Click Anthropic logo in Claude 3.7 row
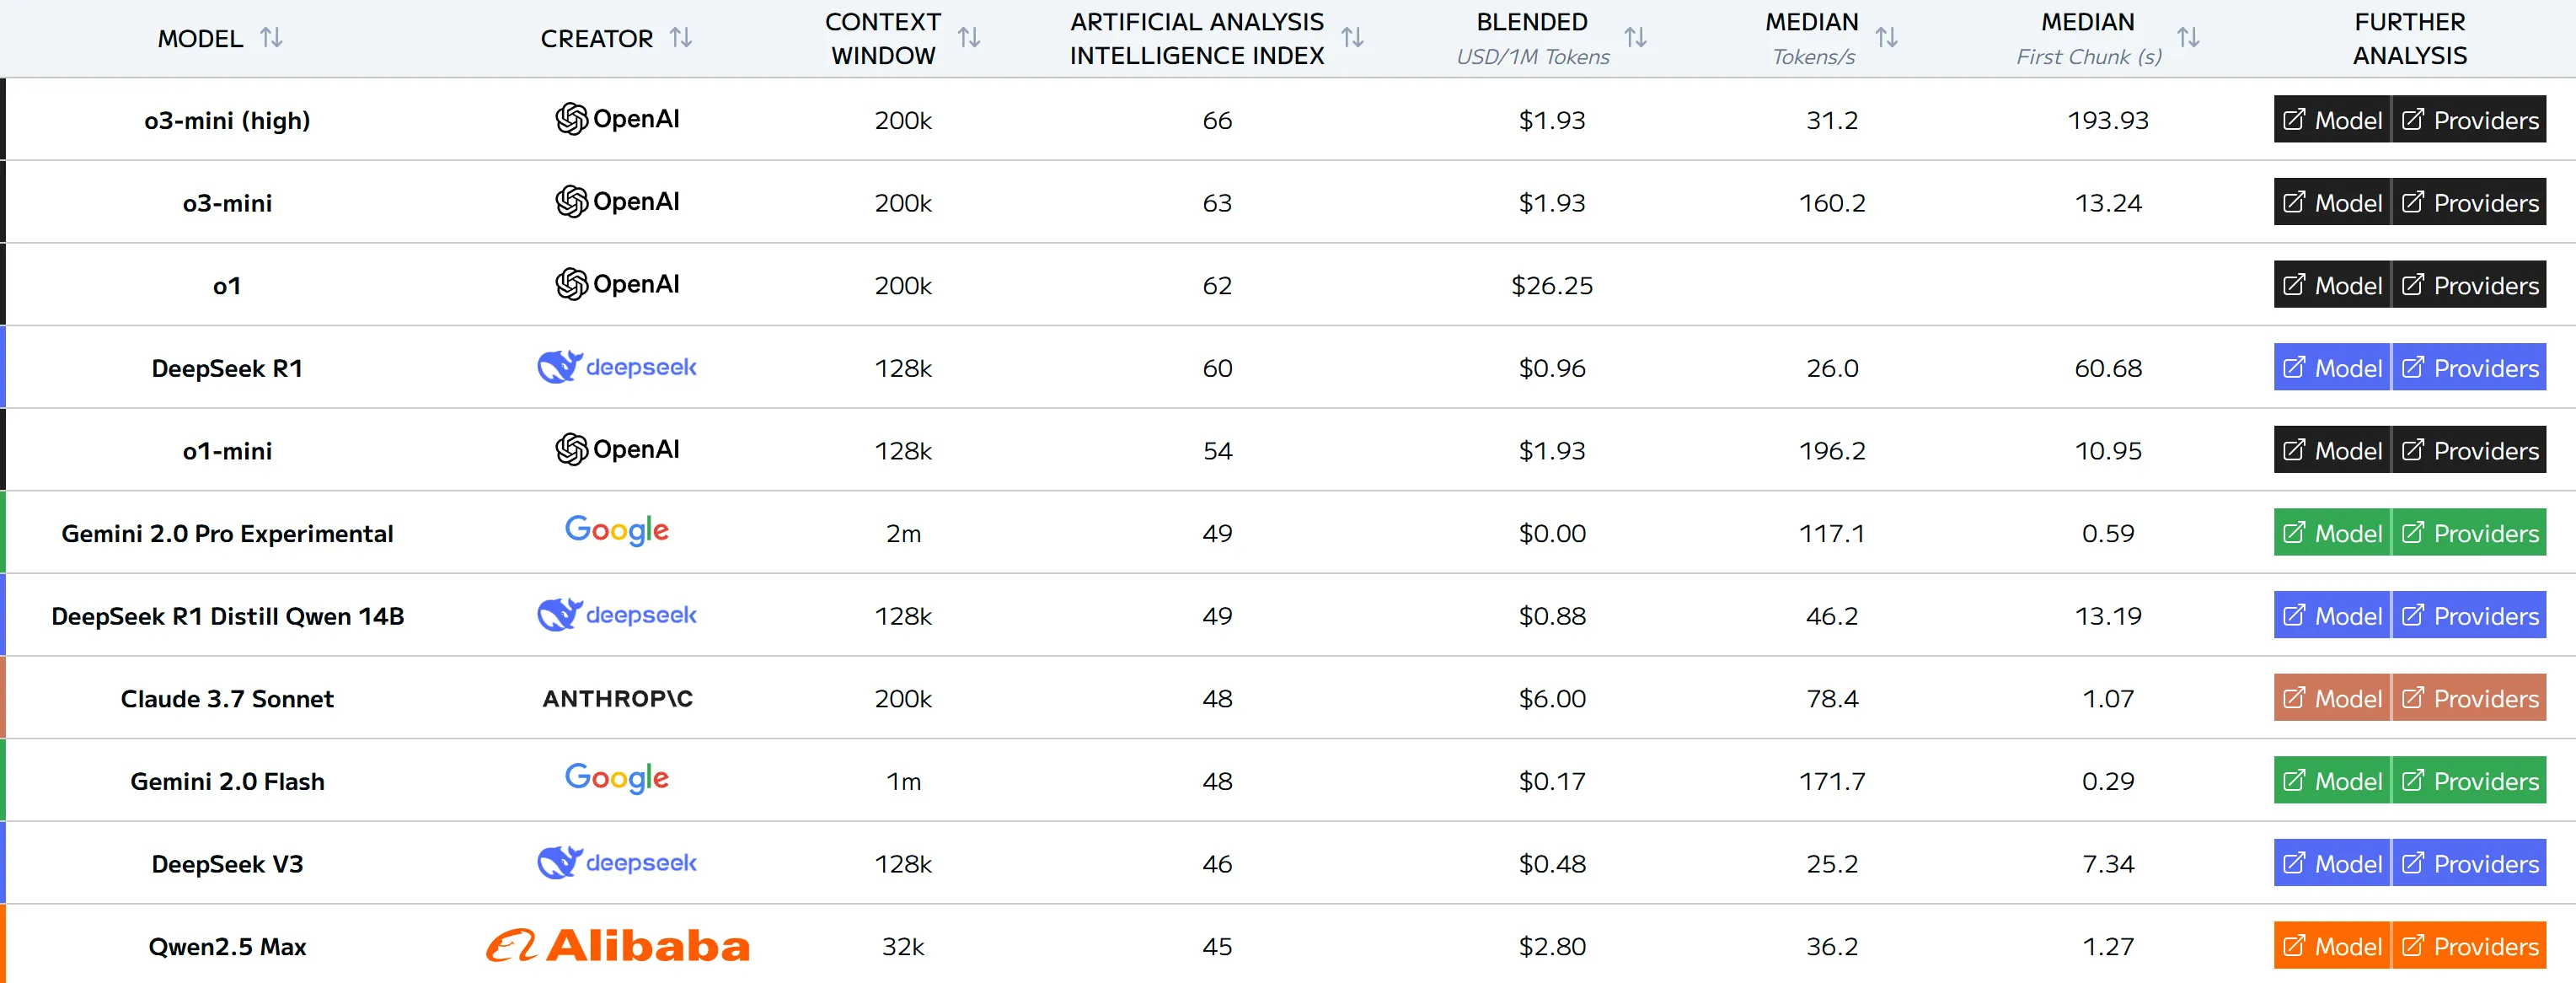2576x983 pixels. click(x=617, y=698)
